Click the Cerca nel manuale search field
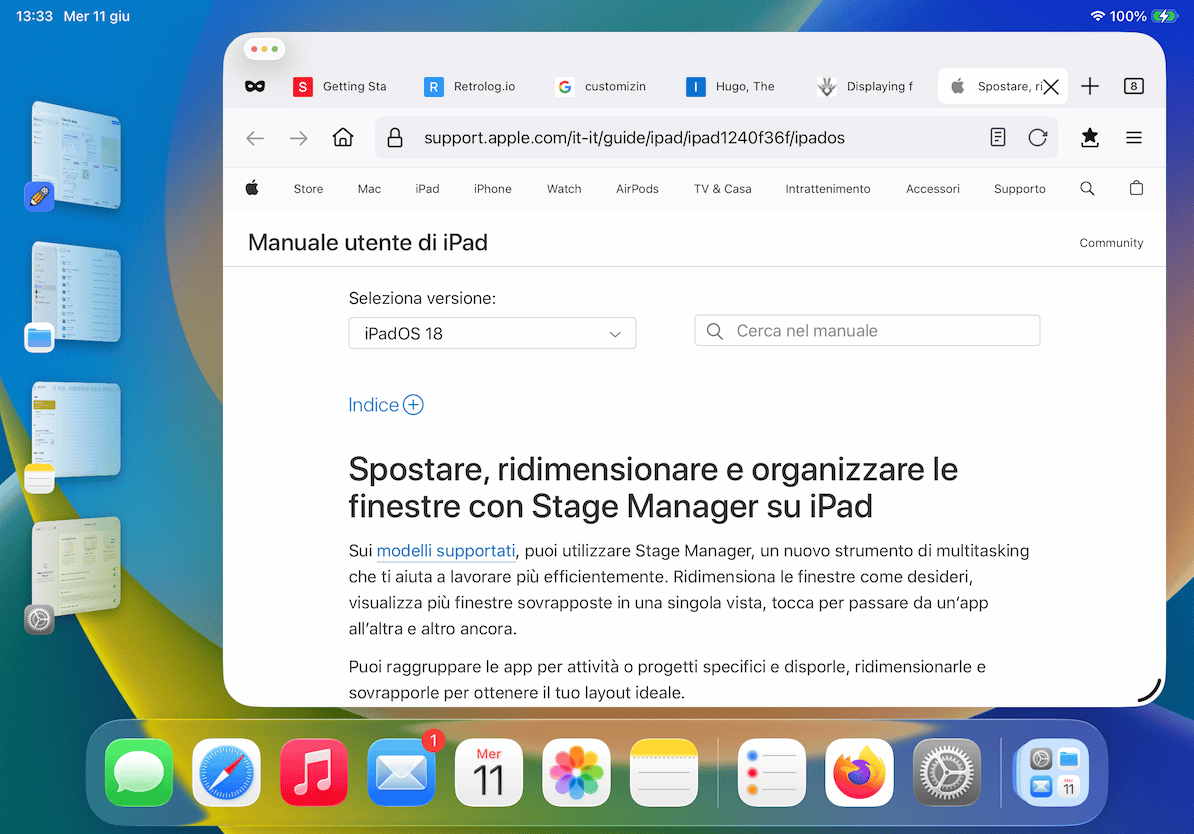 click(866, 329)
